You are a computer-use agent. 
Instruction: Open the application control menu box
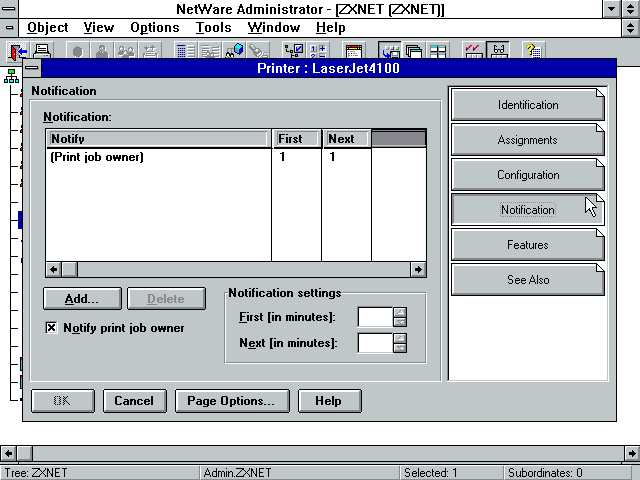click(x=9, y=9)
